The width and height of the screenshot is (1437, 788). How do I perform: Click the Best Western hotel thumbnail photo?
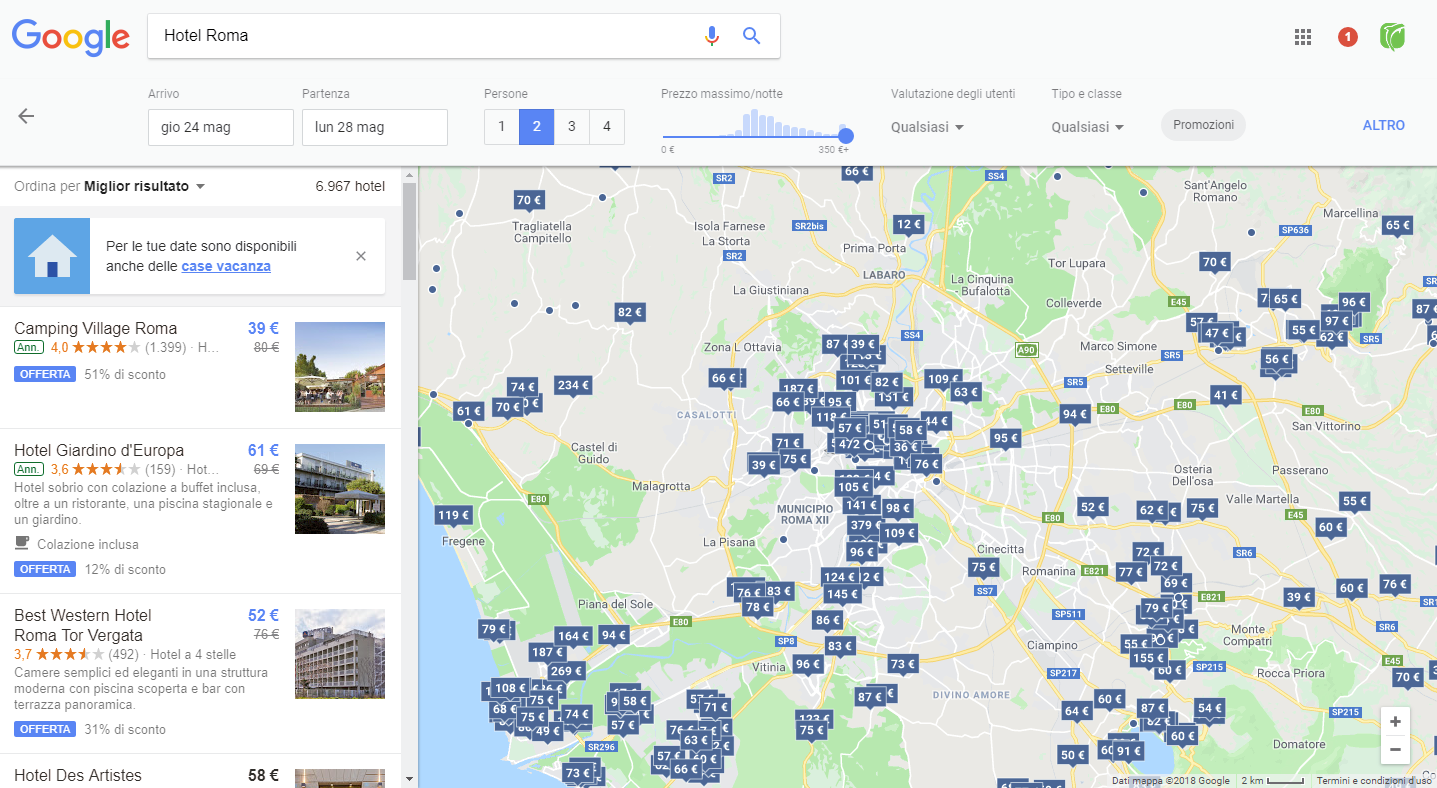tap(340, 654)
